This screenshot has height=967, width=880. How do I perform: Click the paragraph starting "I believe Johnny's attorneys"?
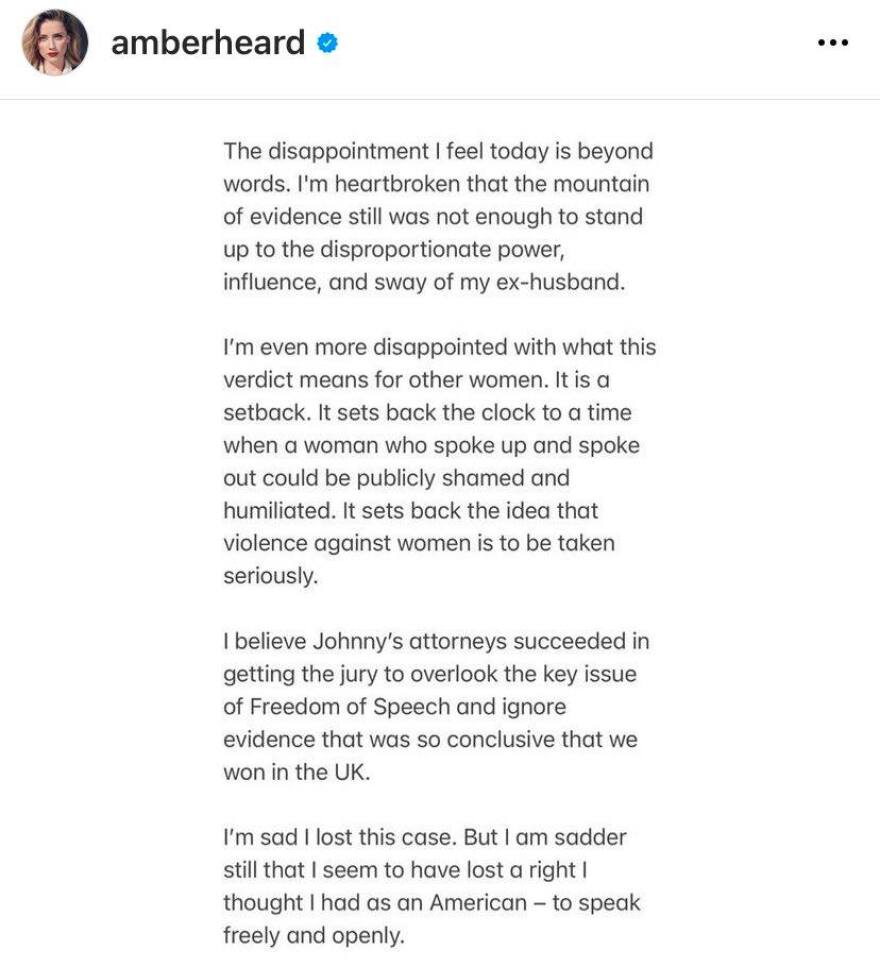pos(438,706)
